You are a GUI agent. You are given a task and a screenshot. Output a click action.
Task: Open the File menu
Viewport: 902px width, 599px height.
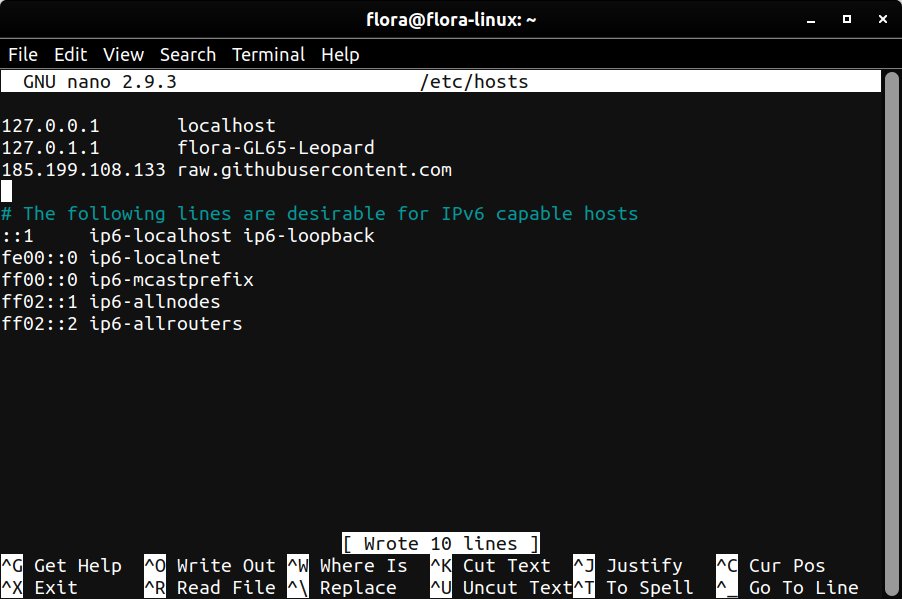pos(22,54)
